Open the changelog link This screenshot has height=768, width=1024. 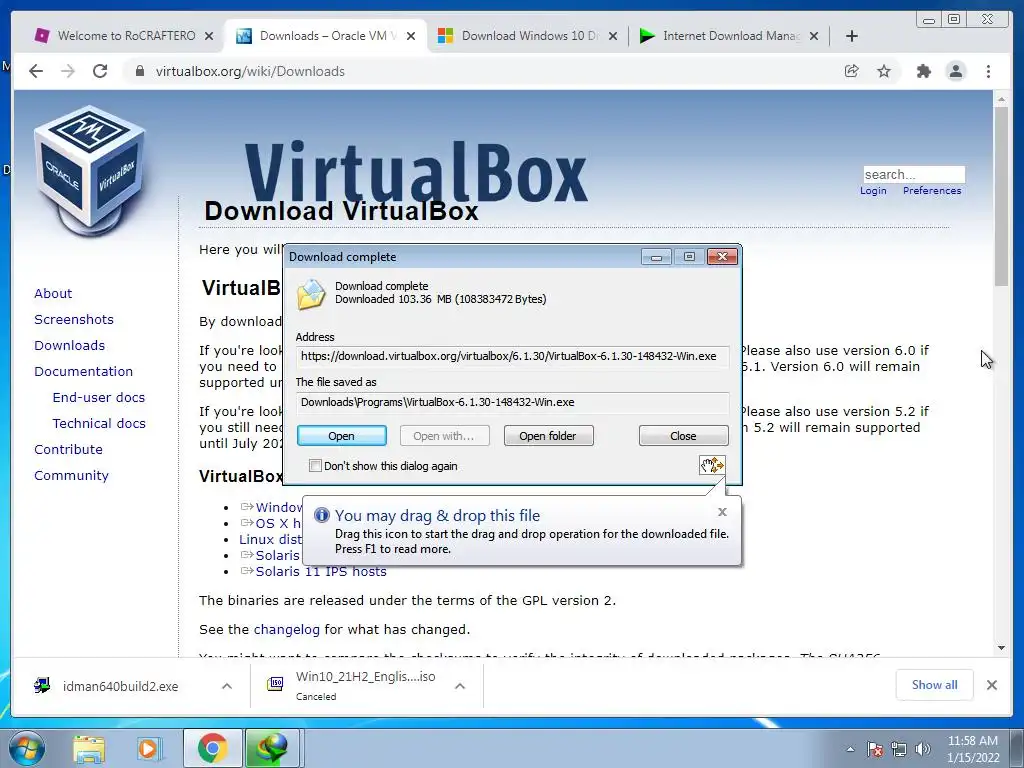click(287, 630)
